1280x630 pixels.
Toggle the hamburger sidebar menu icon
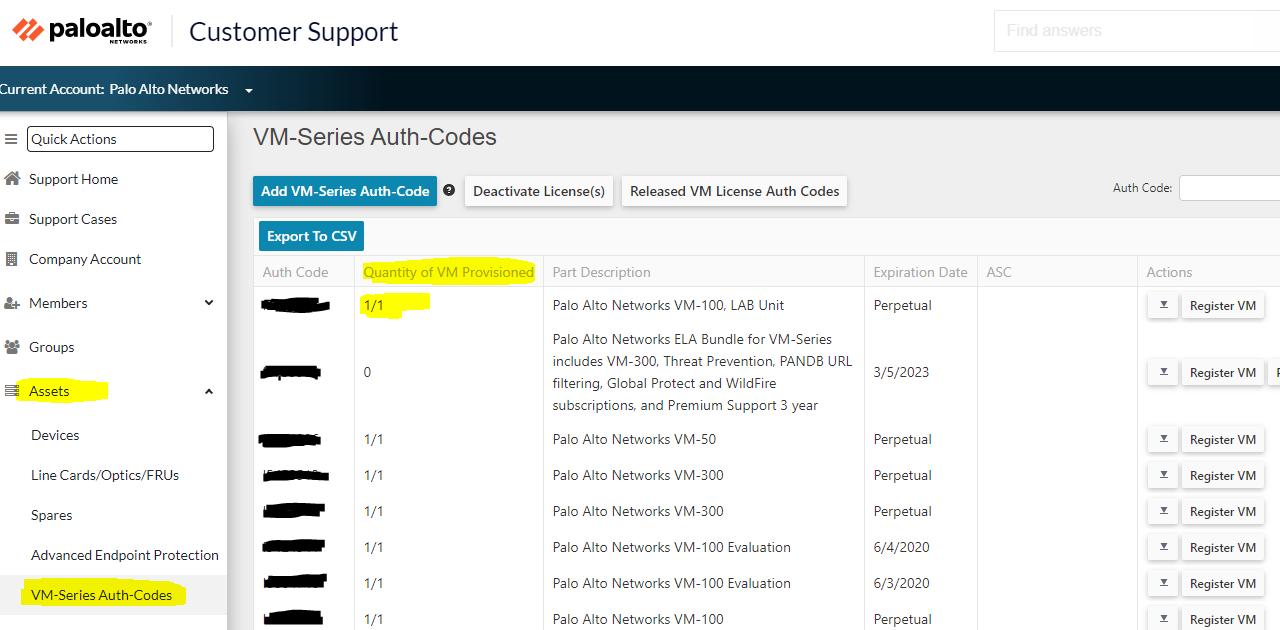tap(12, 139)
